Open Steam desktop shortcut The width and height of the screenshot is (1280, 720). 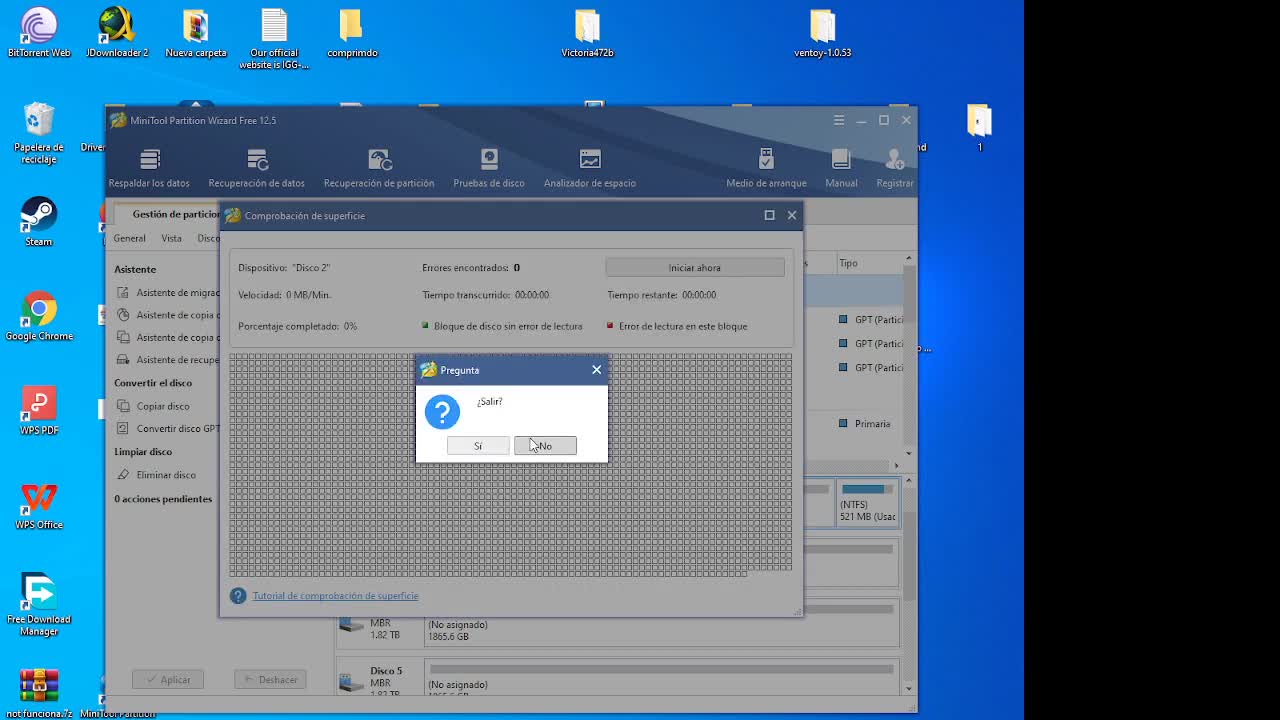point(39,221)
